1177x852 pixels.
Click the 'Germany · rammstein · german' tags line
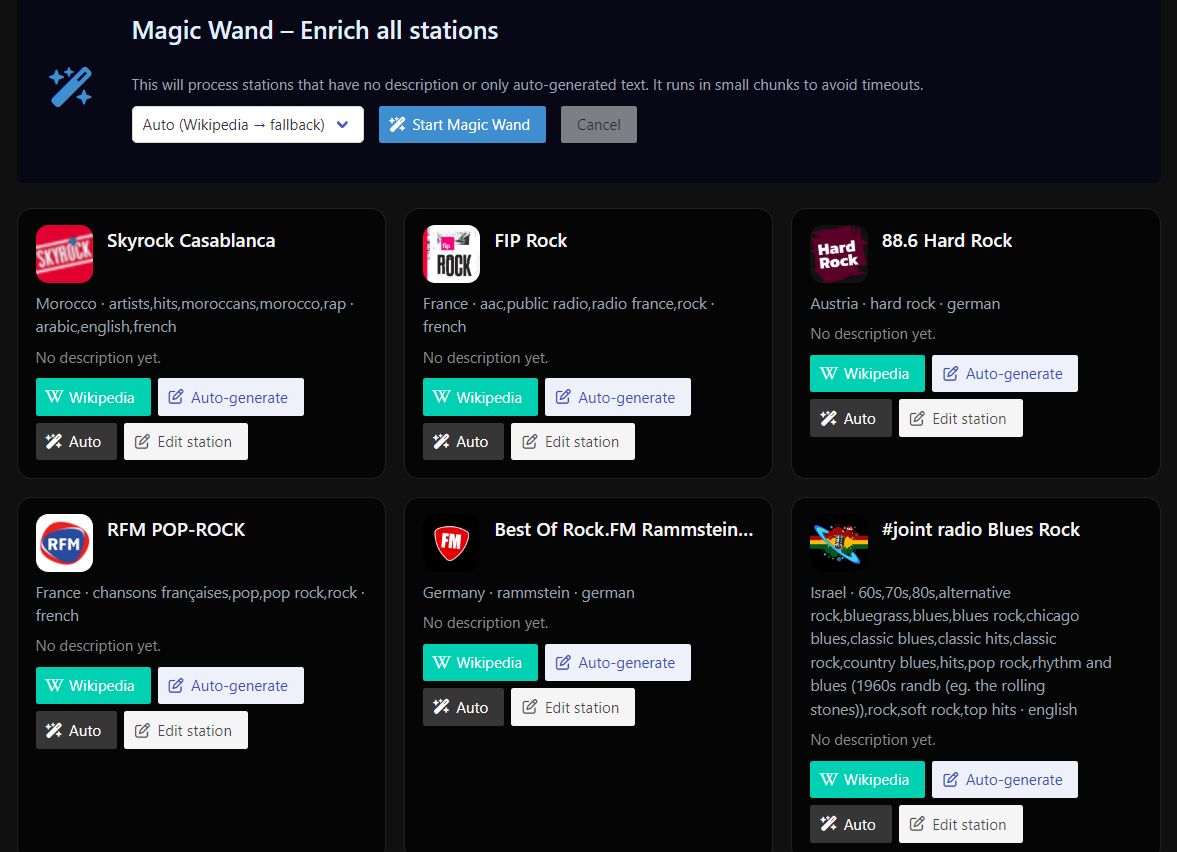(x=528, y=593)
